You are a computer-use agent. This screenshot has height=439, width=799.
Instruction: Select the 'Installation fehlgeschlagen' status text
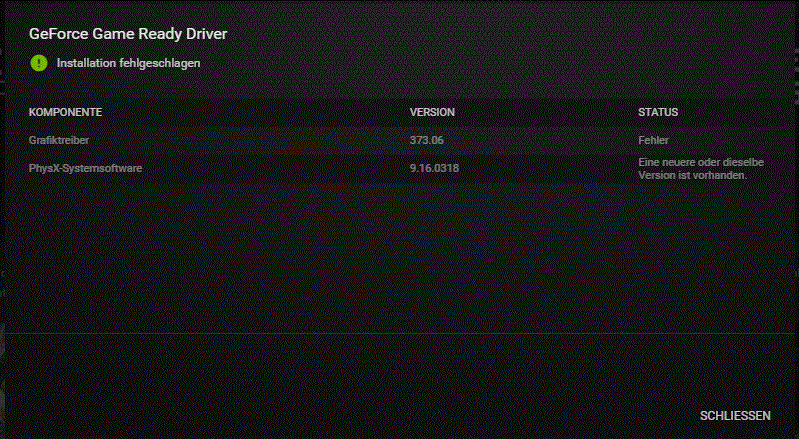coord(128,63)
